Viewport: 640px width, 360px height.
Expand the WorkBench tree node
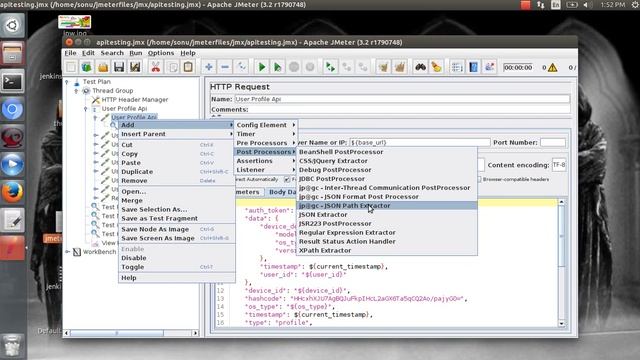pos(67,252)
